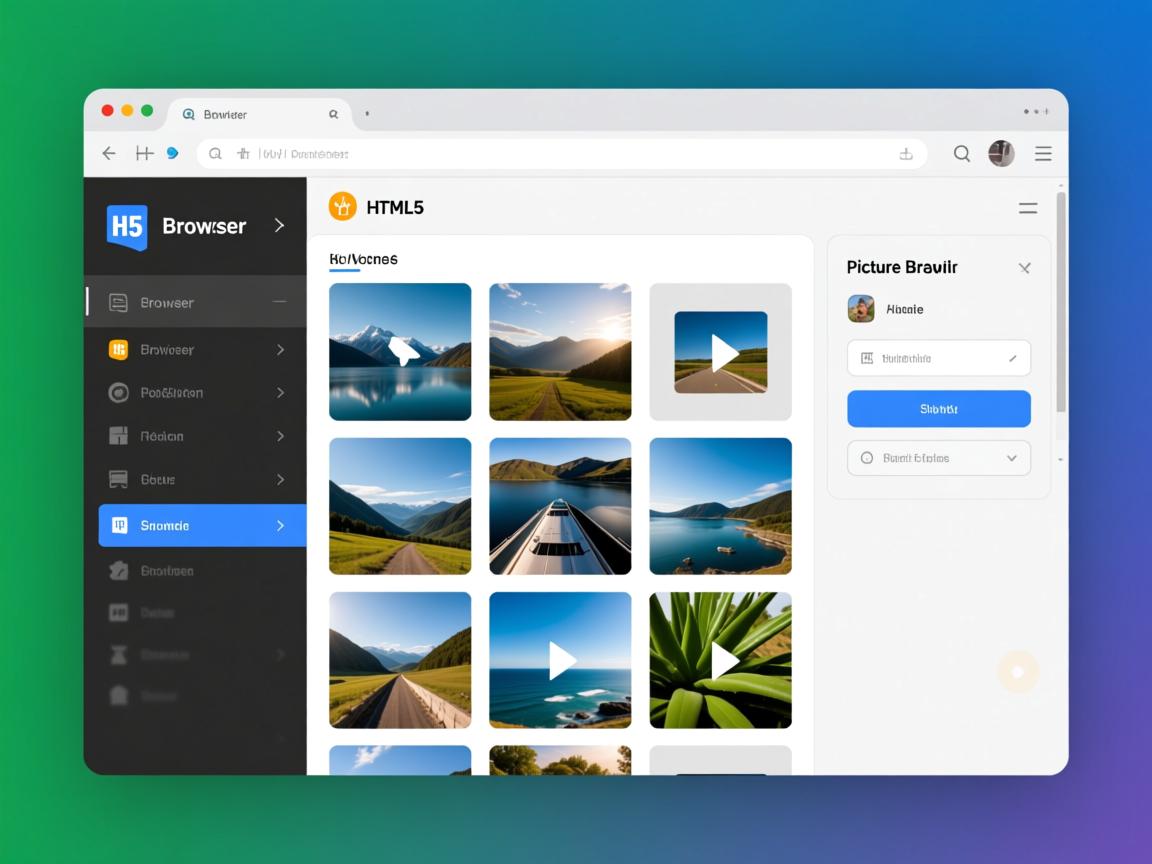Close the Picture Browser panel
Screen dimensions: 1152x864
[1024, 268]
